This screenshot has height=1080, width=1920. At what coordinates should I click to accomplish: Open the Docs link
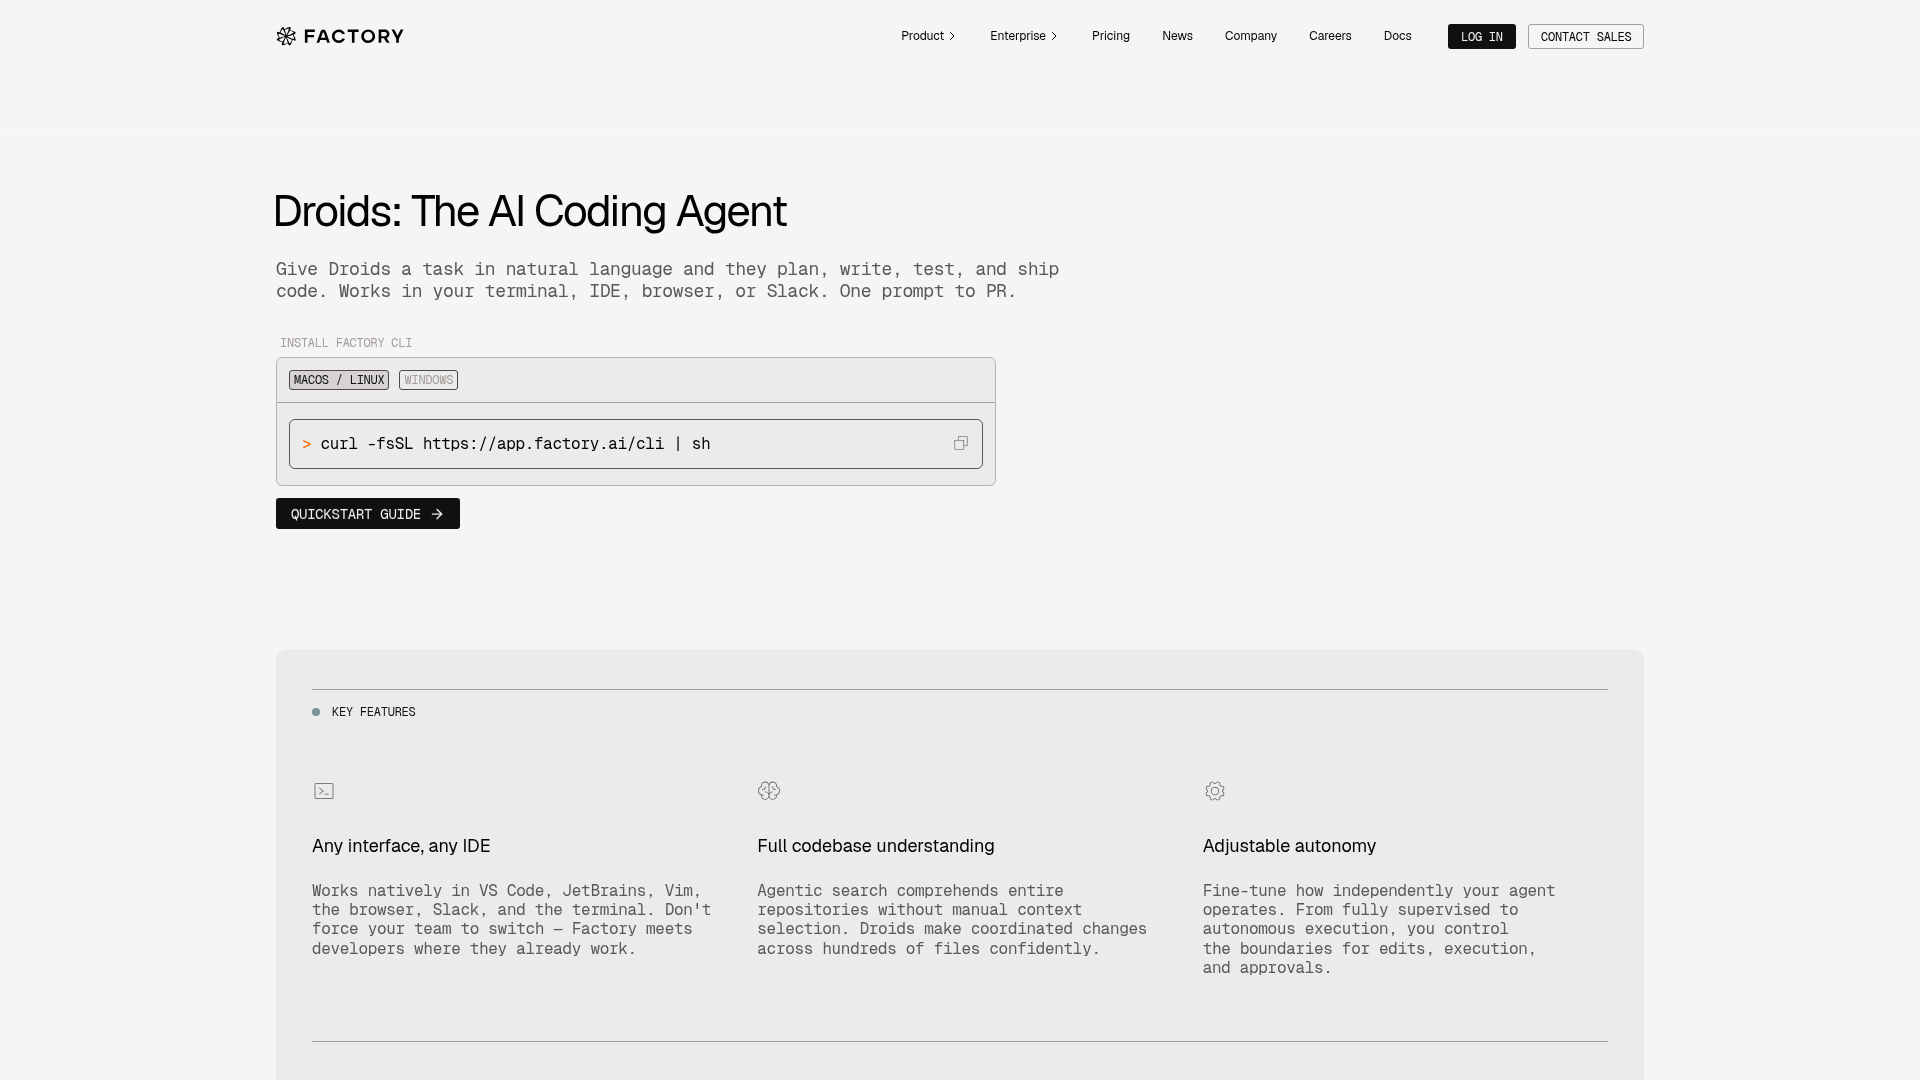pyautogui.click(x=1398, y=36)
